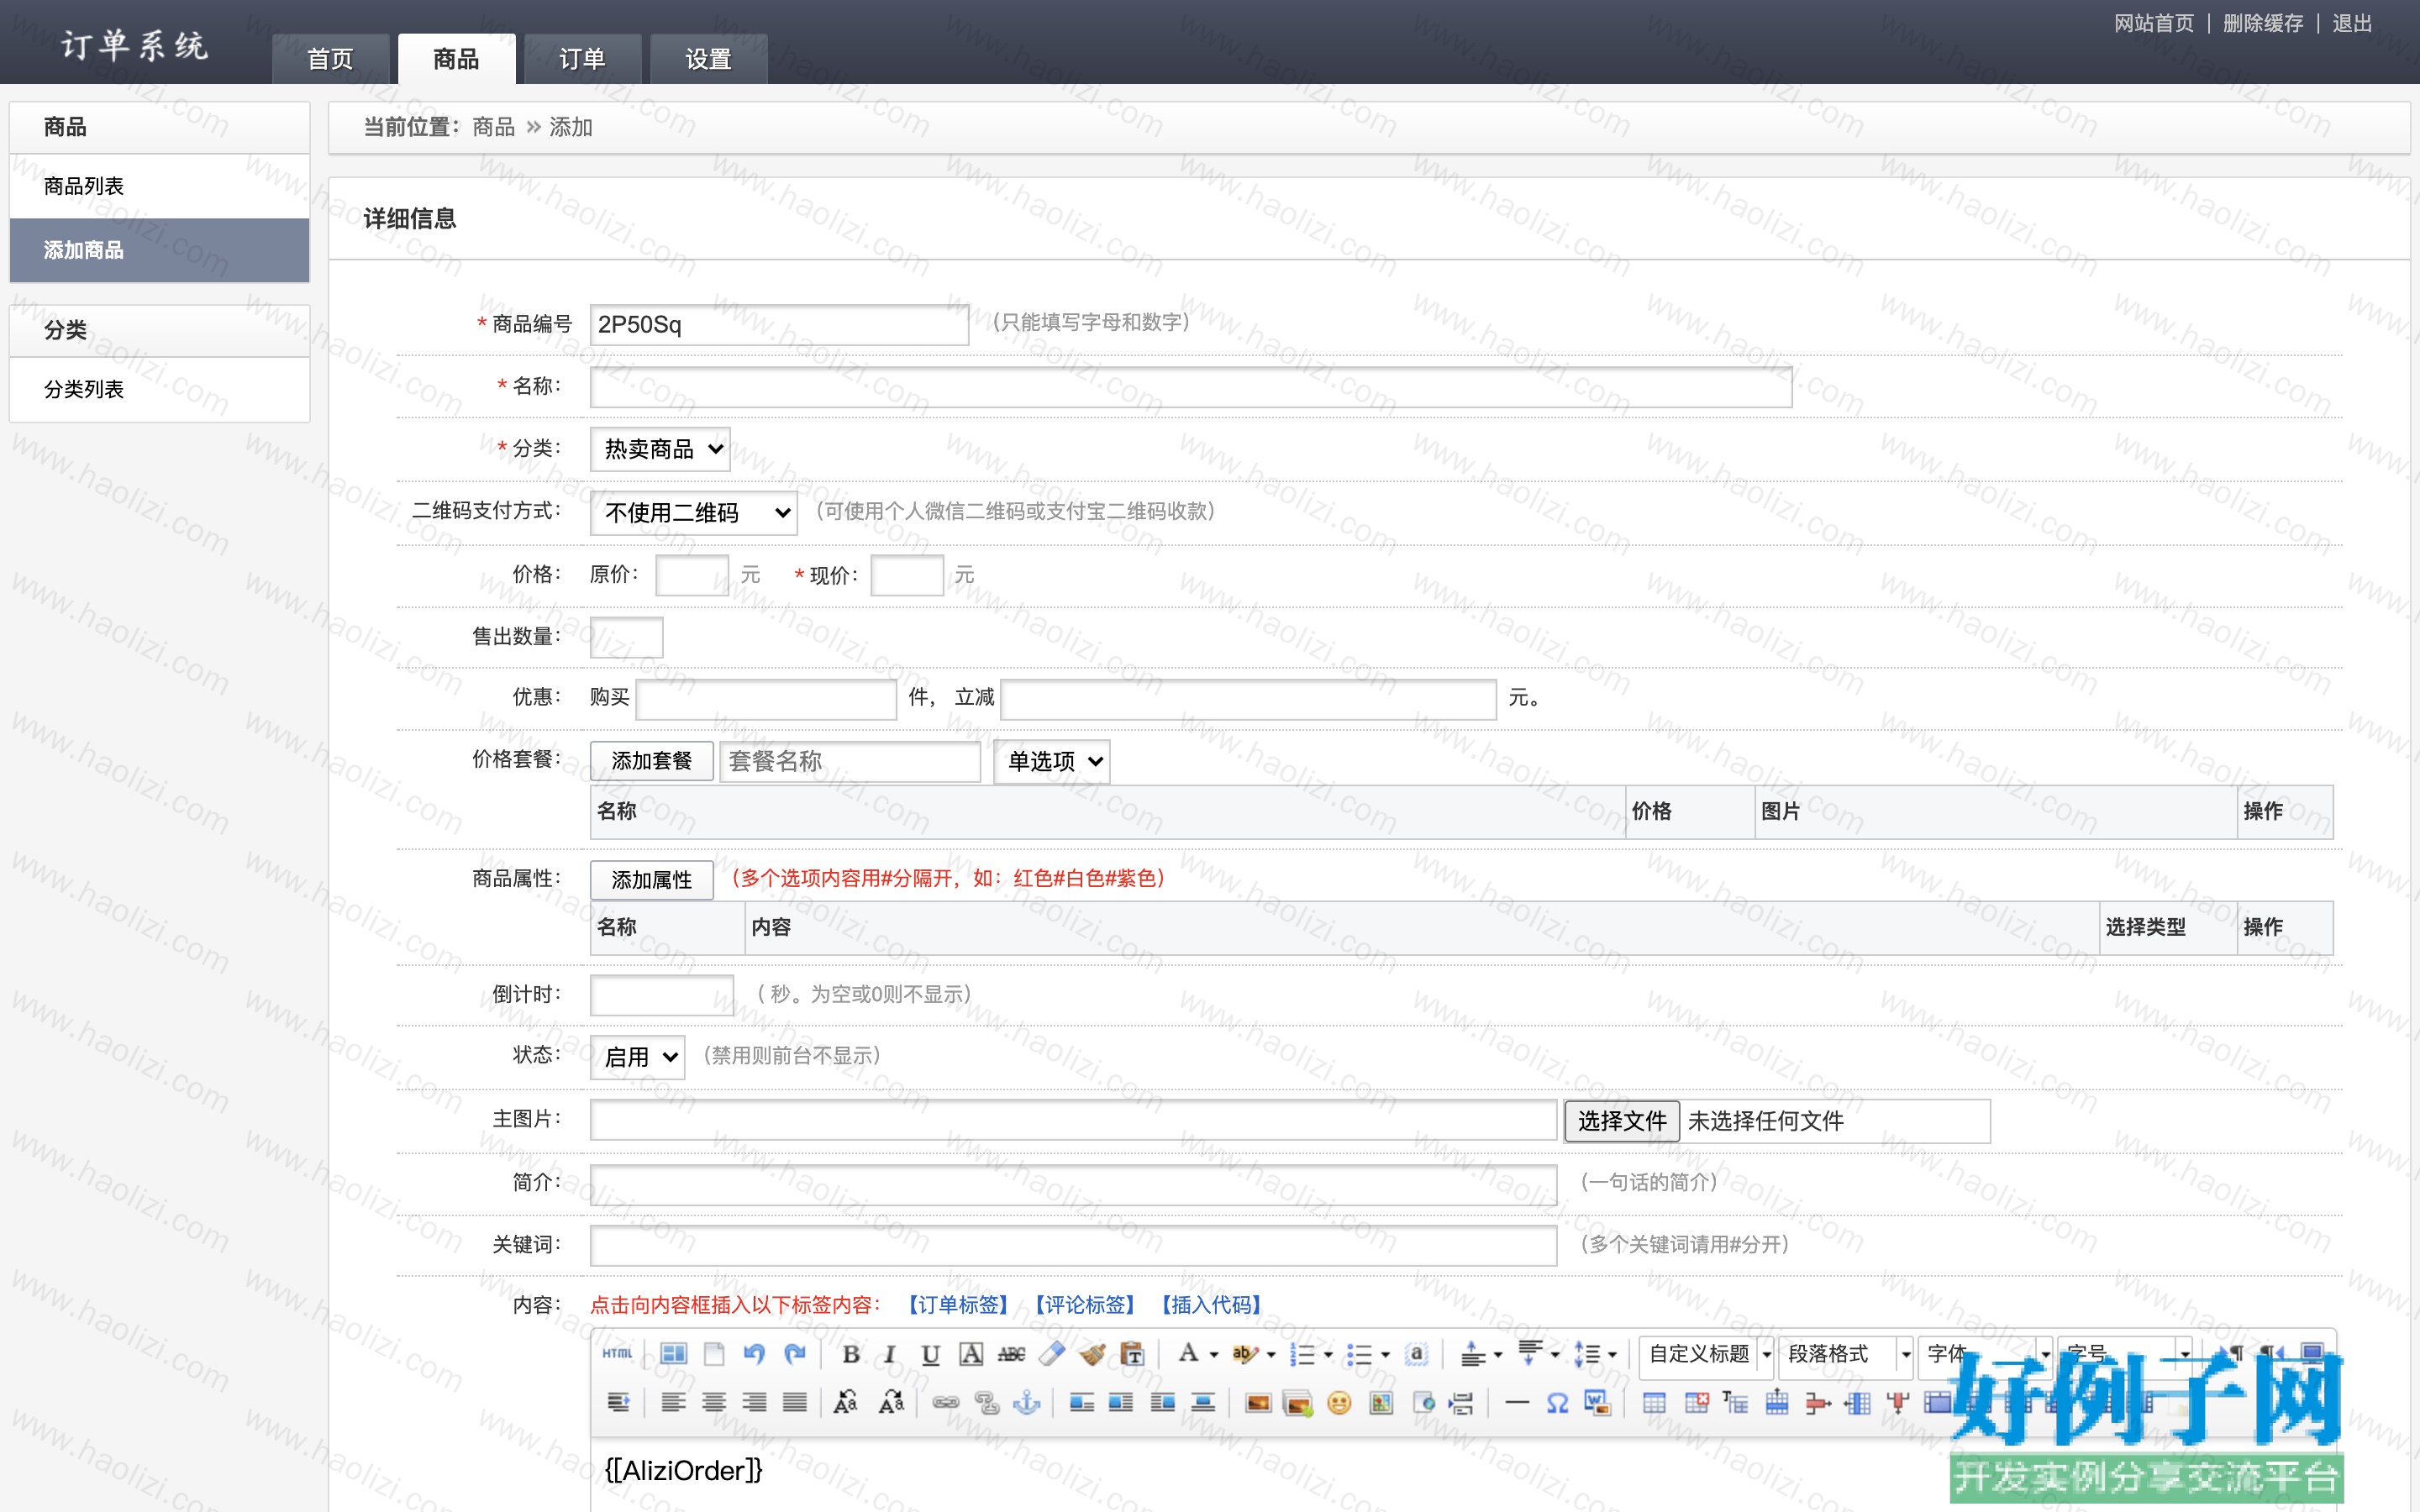Expand the font color arrow
The height and width of the screenshot is (1512, 2420).
[x=1214, y=1355]
